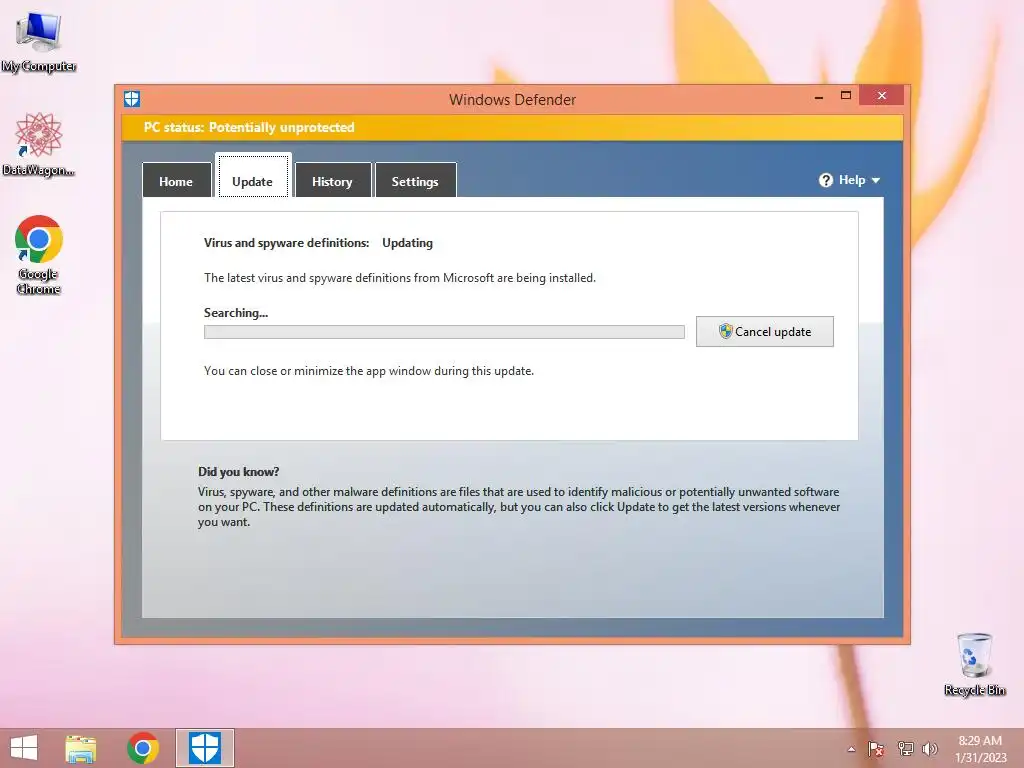Viewport: 1024px width, 768px height.
Task: Minimize the Windows Defender window
Action: coord(819,97)
